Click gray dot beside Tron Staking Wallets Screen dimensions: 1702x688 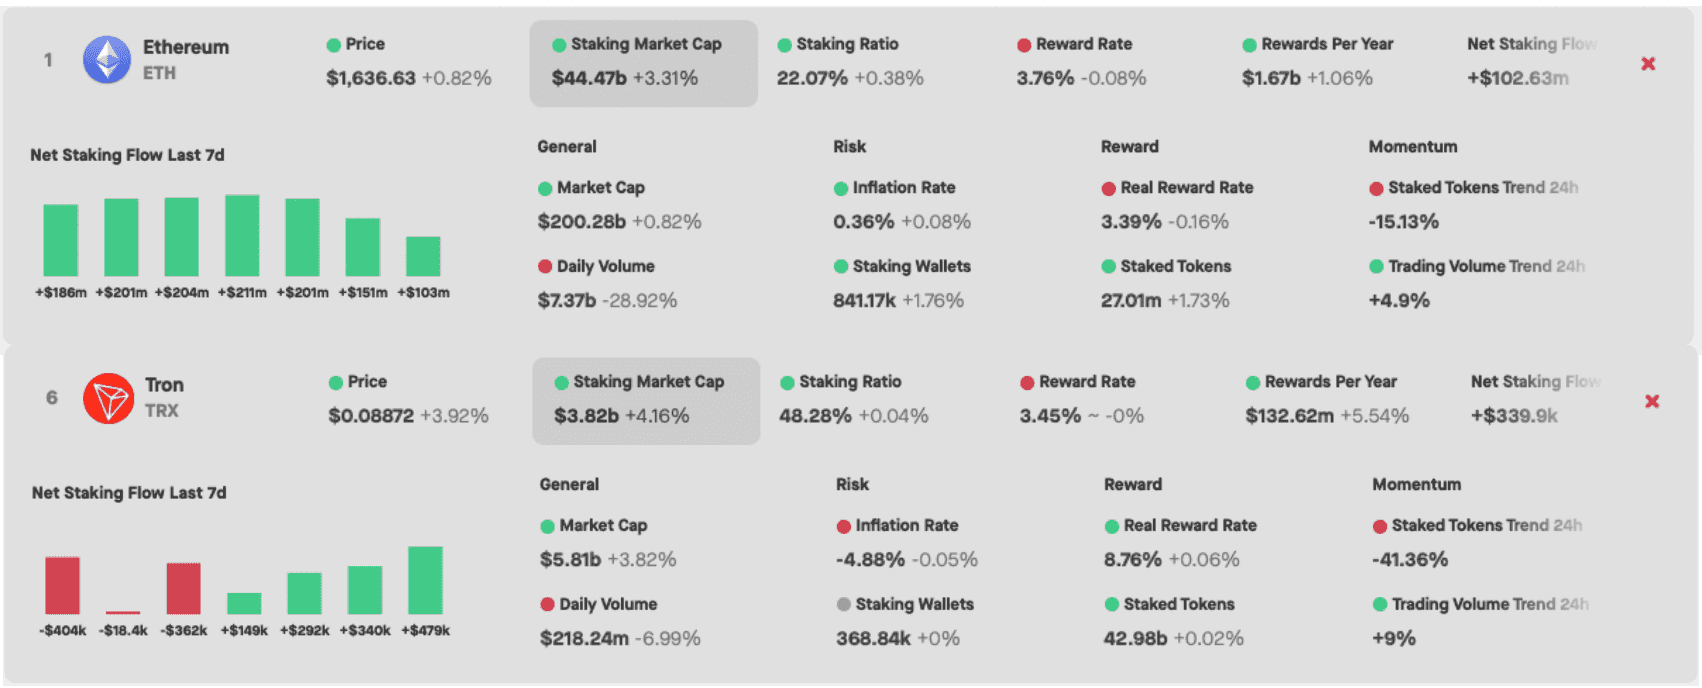[844, 605]
